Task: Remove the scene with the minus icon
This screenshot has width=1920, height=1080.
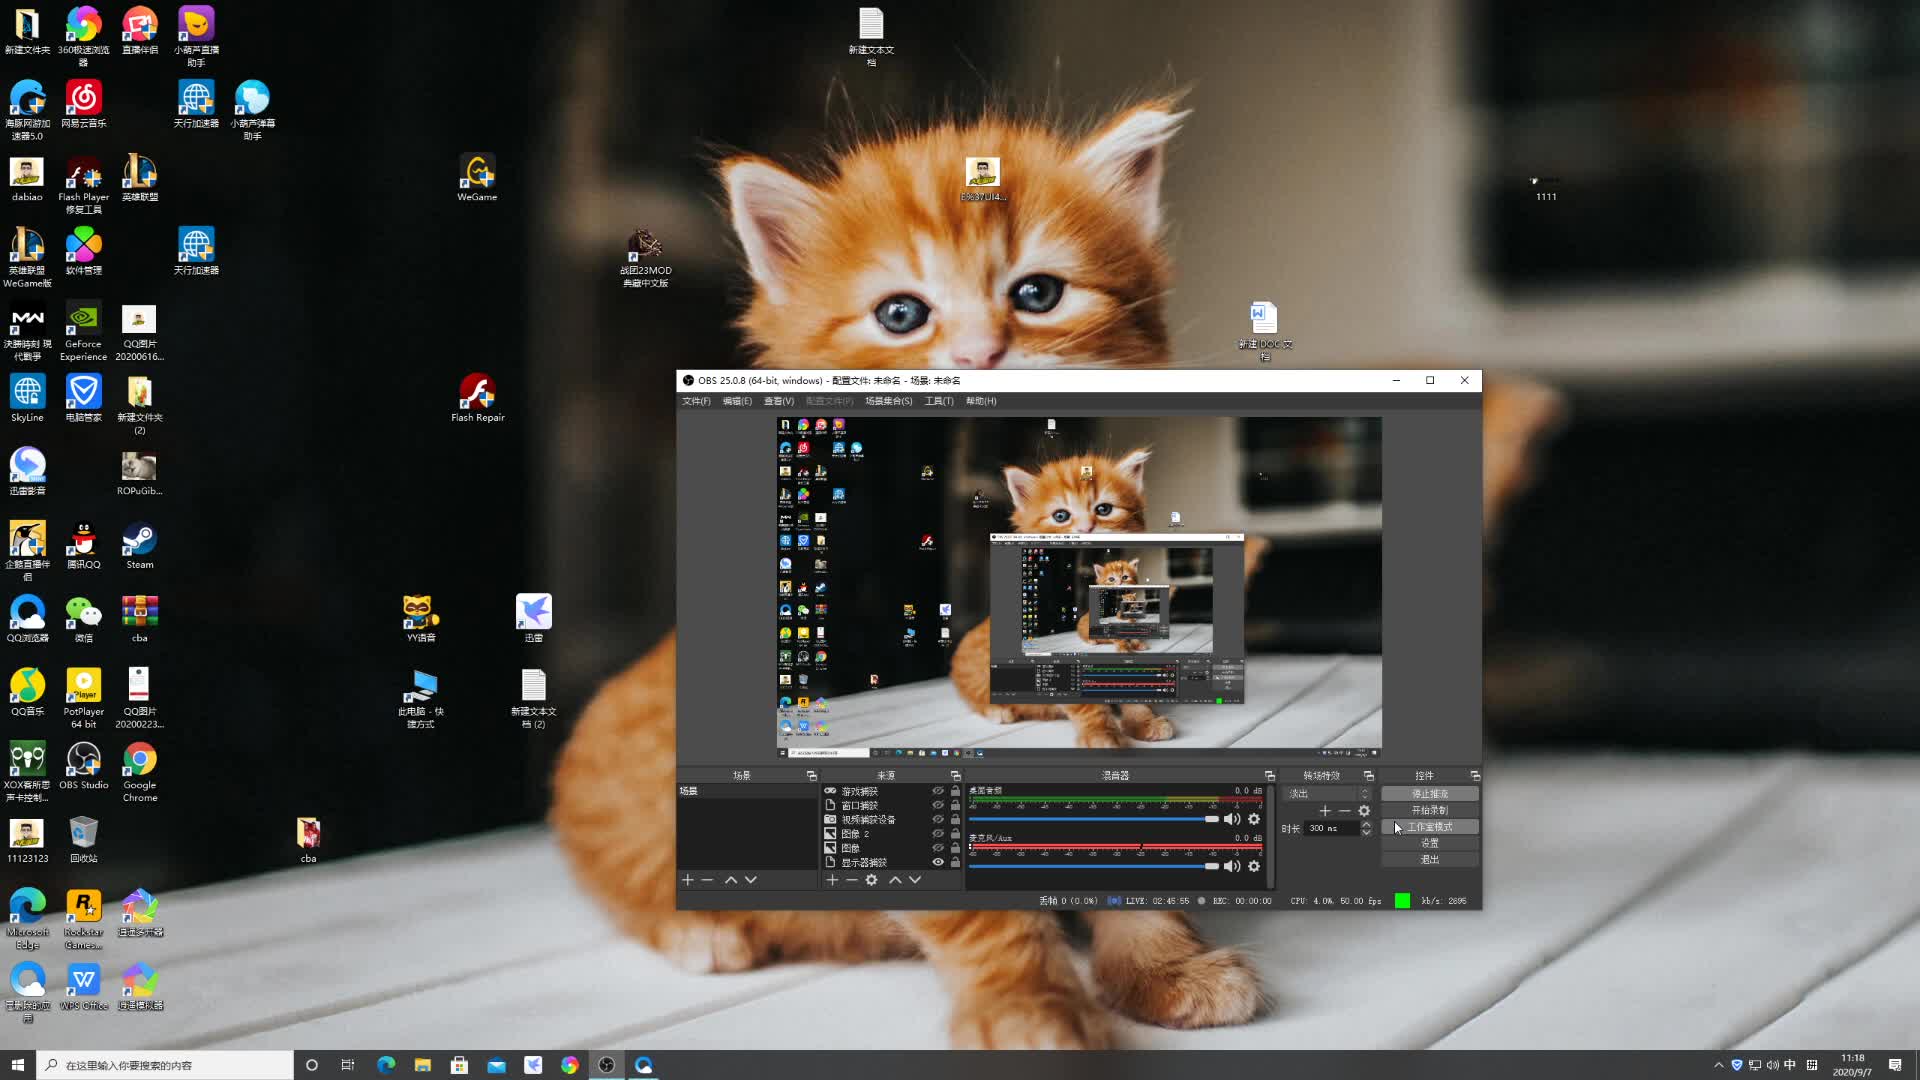Action: click(707, 880)
